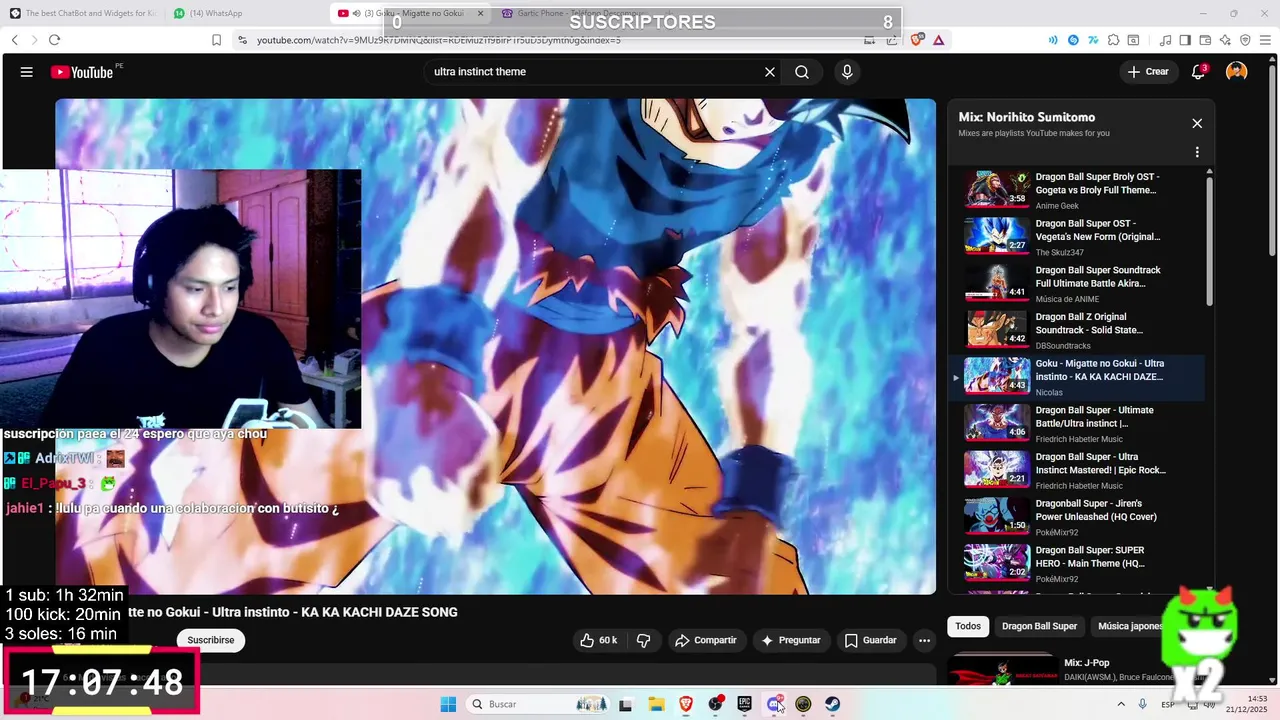Image resolution: width=1280 pixels, height=720 pixels.
Task: Open more actions ellipsis below the video
Action: [925, 640]
